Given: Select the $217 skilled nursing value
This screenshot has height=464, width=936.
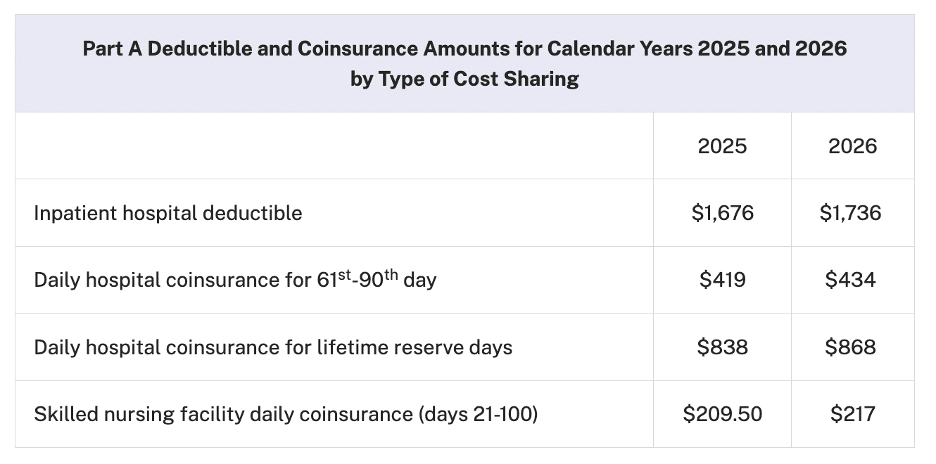Looking at the screenshot, I should pos(852,413).
